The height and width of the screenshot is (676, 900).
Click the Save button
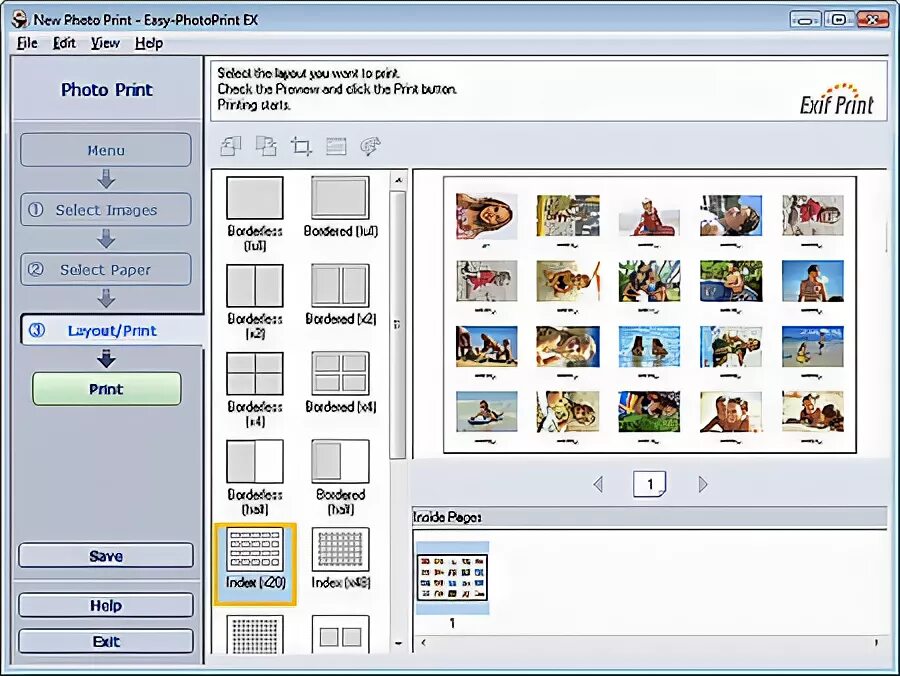coord(106,555)
